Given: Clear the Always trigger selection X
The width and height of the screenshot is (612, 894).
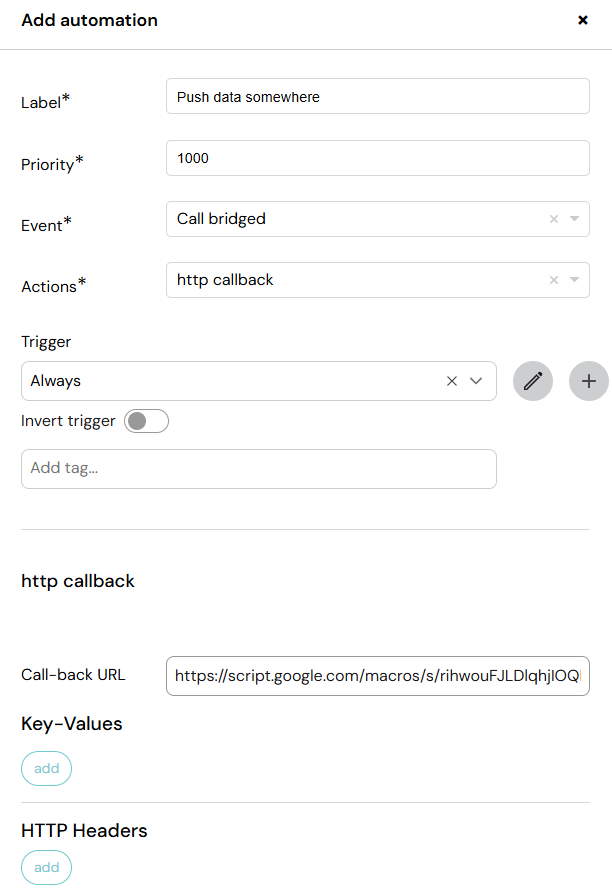Looking at the screenshot, I should [452, 381].
